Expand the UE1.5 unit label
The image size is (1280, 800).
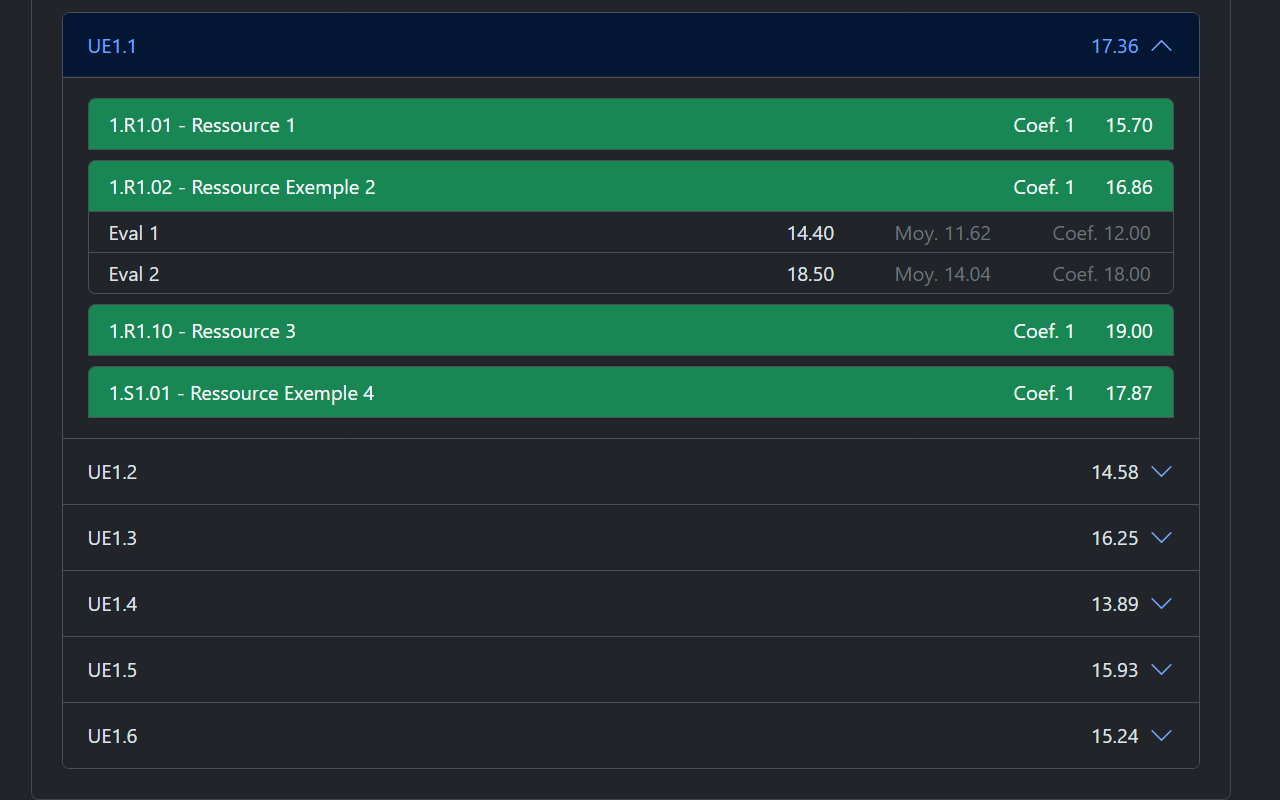pyautogui.click(x=113, y=670)
